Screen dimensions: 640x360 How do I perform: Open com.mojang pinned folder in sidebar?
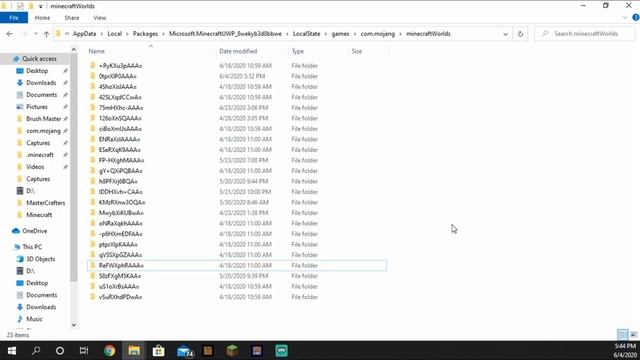pyautogui.click(x=43, y=131)
